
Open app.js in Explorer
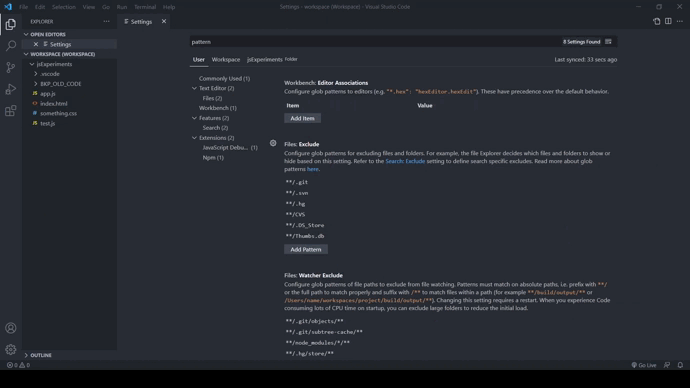(x=48, y=94)
